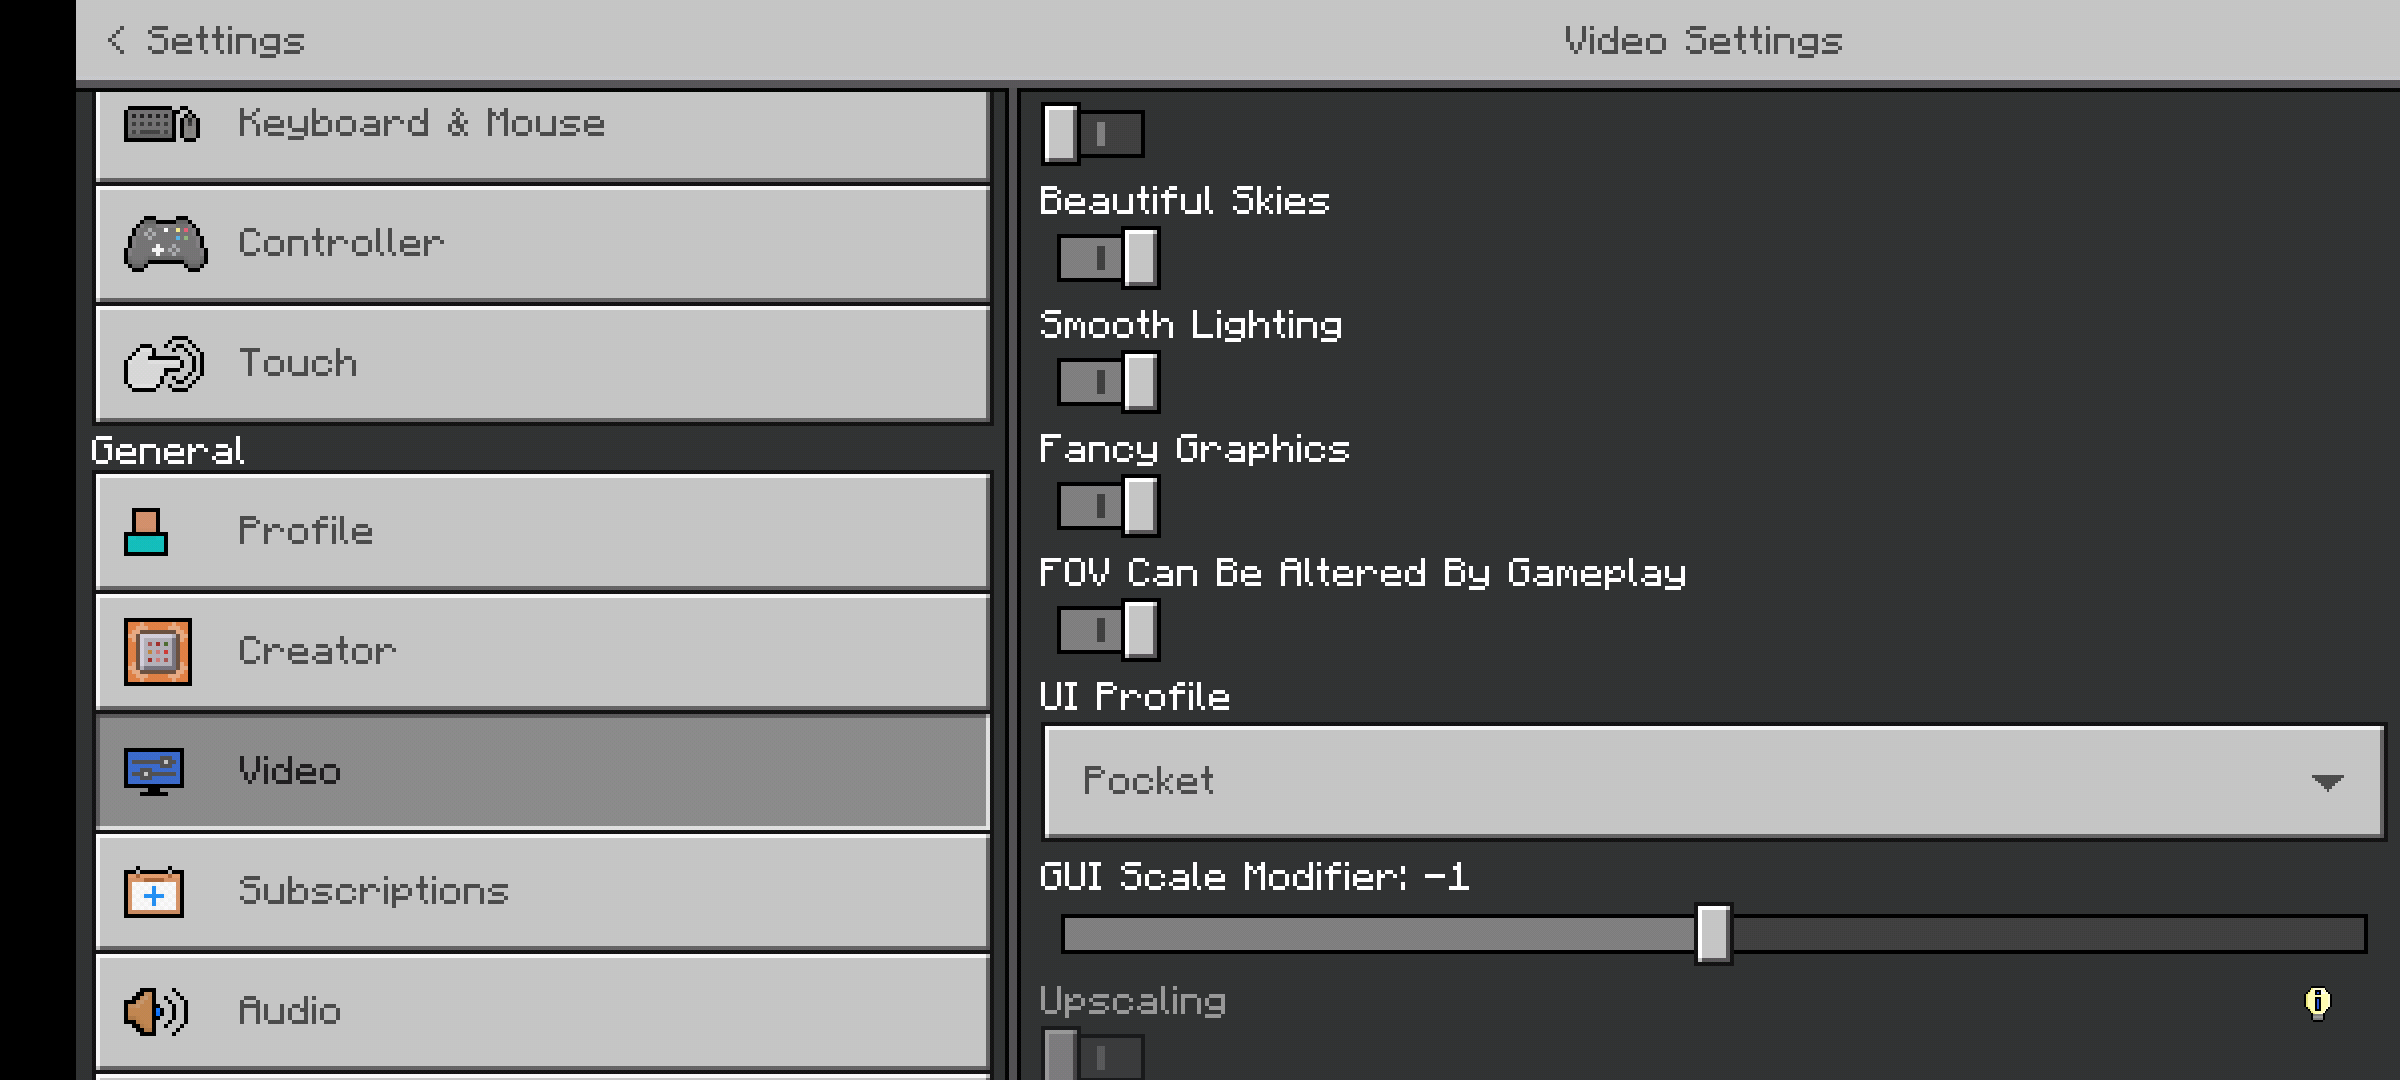Turn off Smooth Lighting switch
Screen dimensions: 2400x1080
click(x=1108, y=382)
